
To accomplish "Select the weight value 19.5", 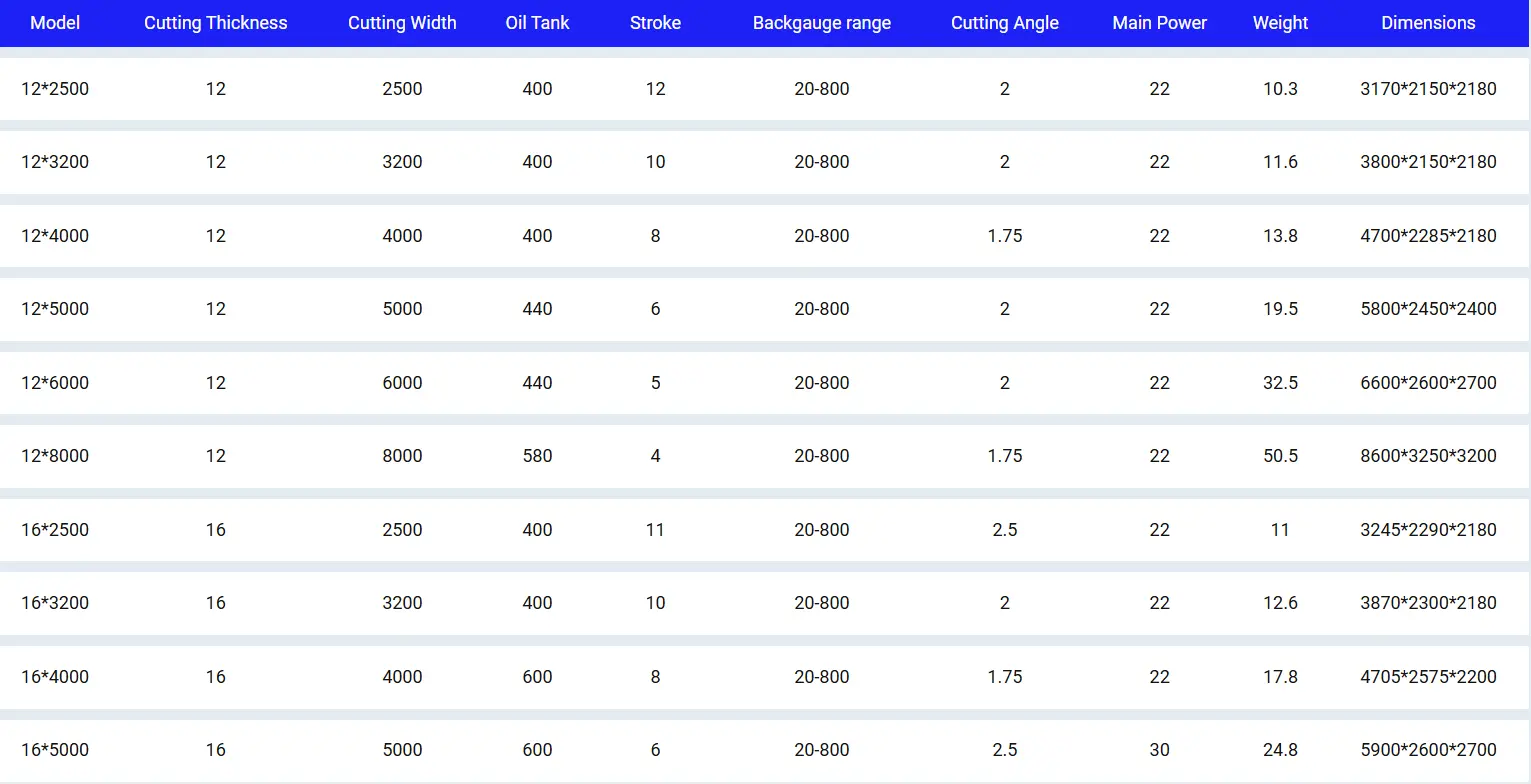I will click(x=1280, y=309).
